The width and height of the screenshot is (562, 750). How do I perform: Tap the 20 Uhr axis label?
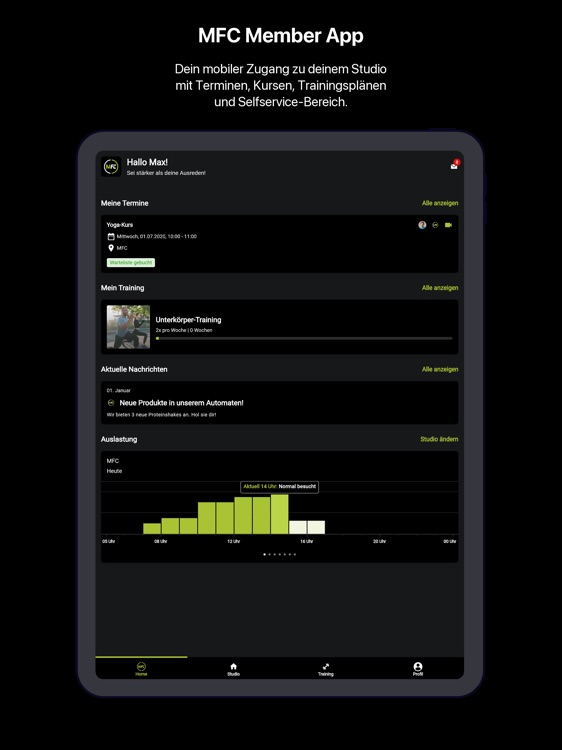coord(379,541)
